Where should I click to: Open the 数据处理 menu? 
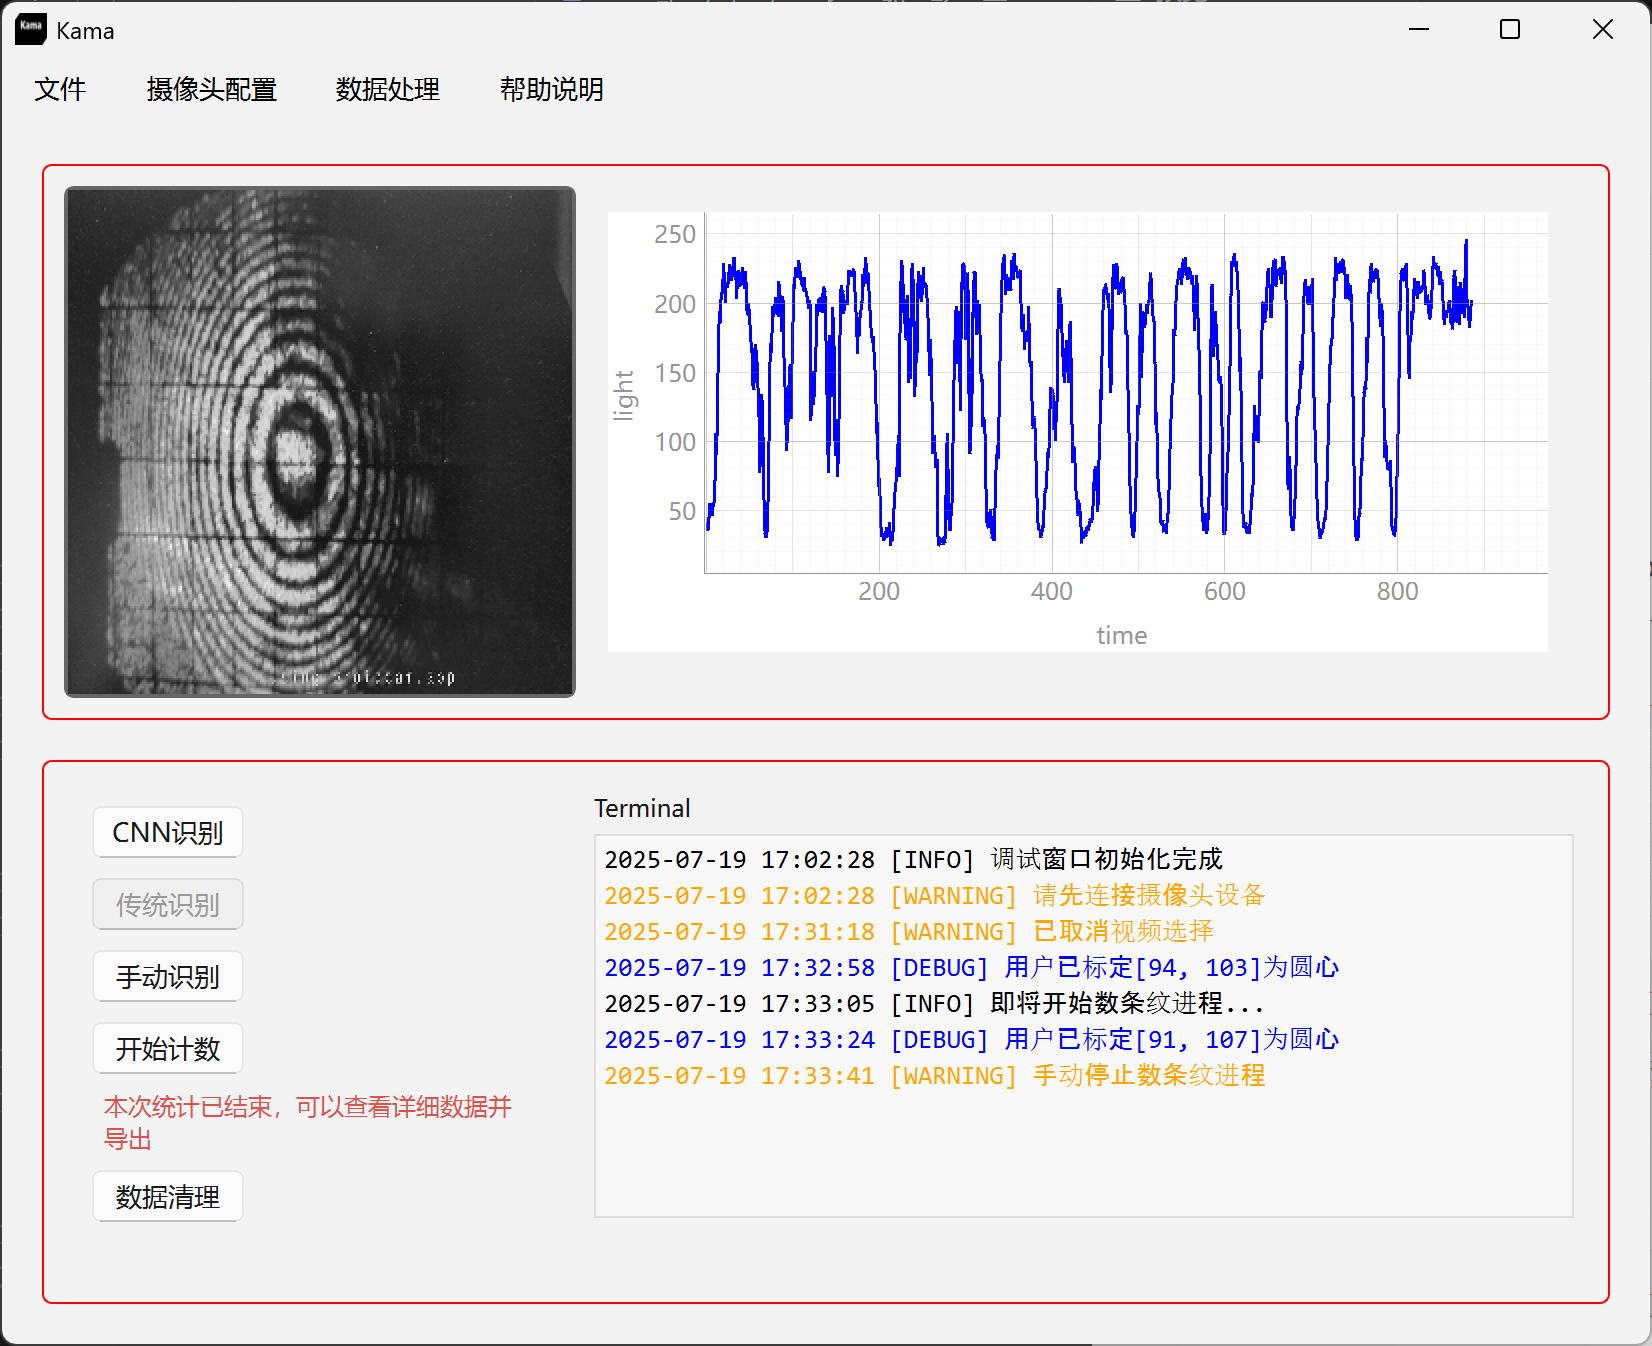tap(387, 90)
